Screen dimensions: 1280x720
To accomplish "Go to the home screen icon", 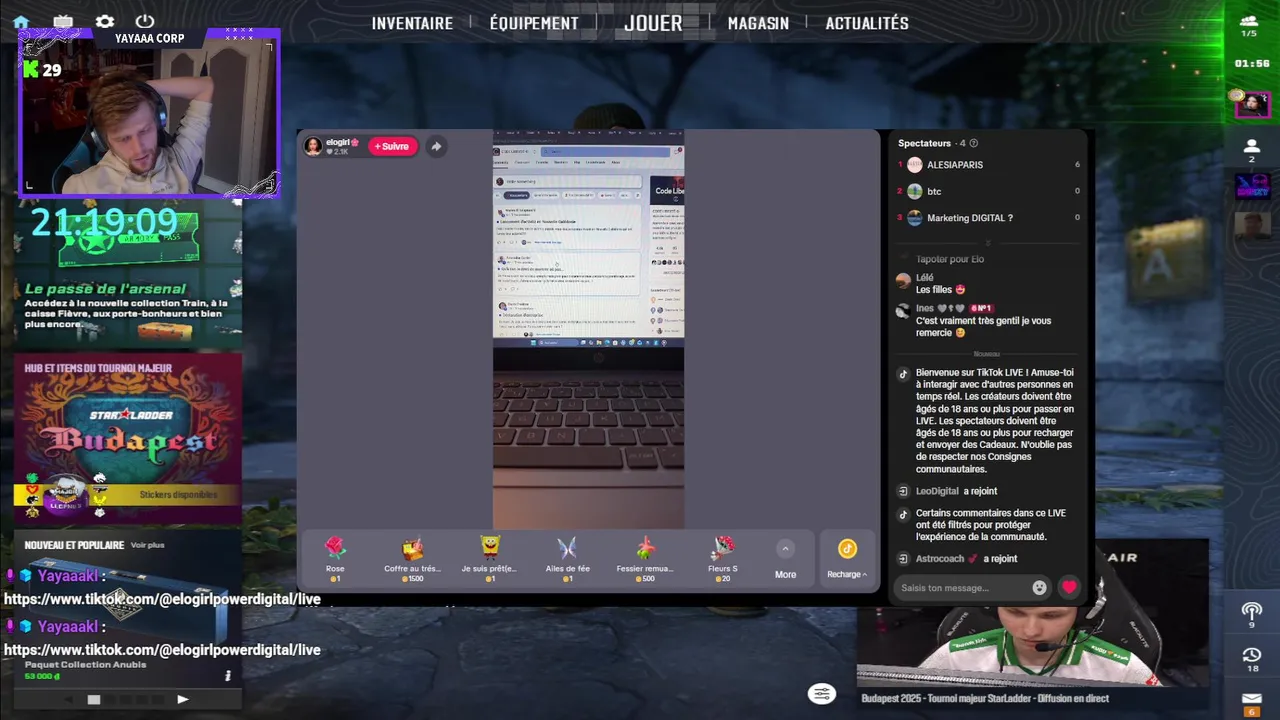I will pyautogui.click(x=21, y=22).
